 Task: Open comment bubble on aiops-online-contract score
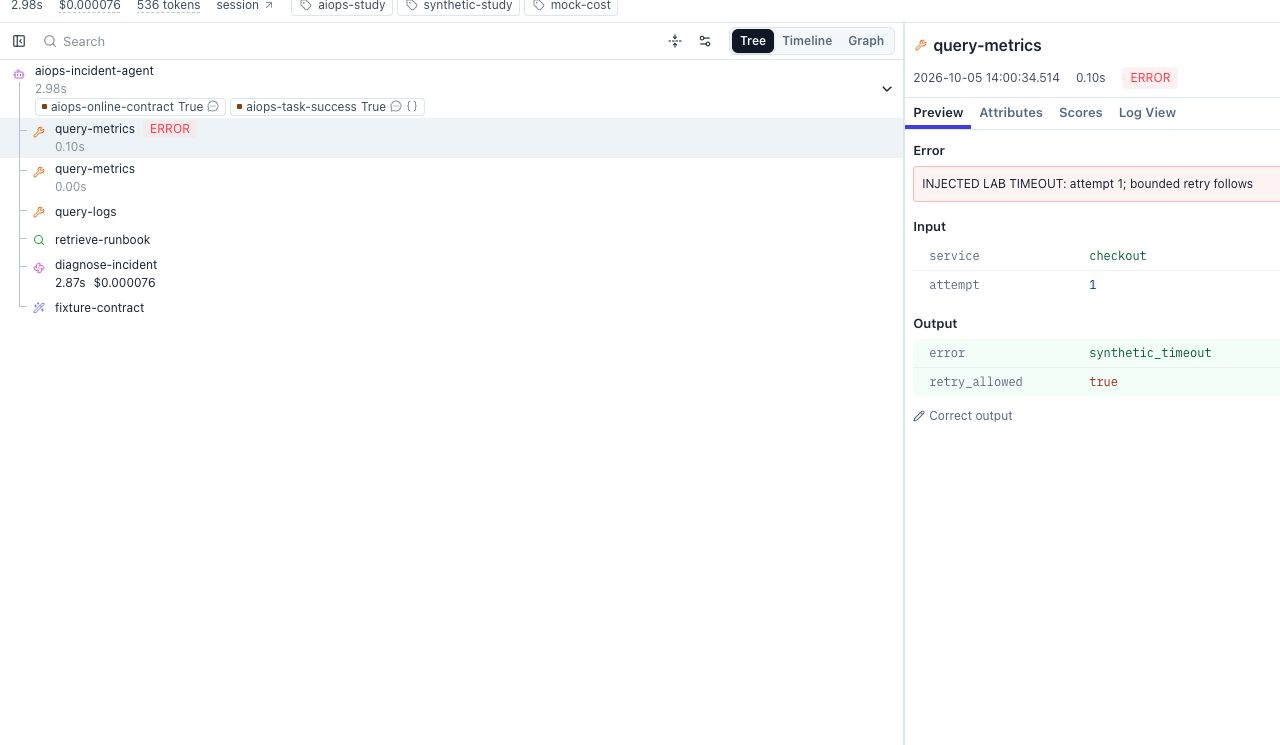tap(213, 107)
